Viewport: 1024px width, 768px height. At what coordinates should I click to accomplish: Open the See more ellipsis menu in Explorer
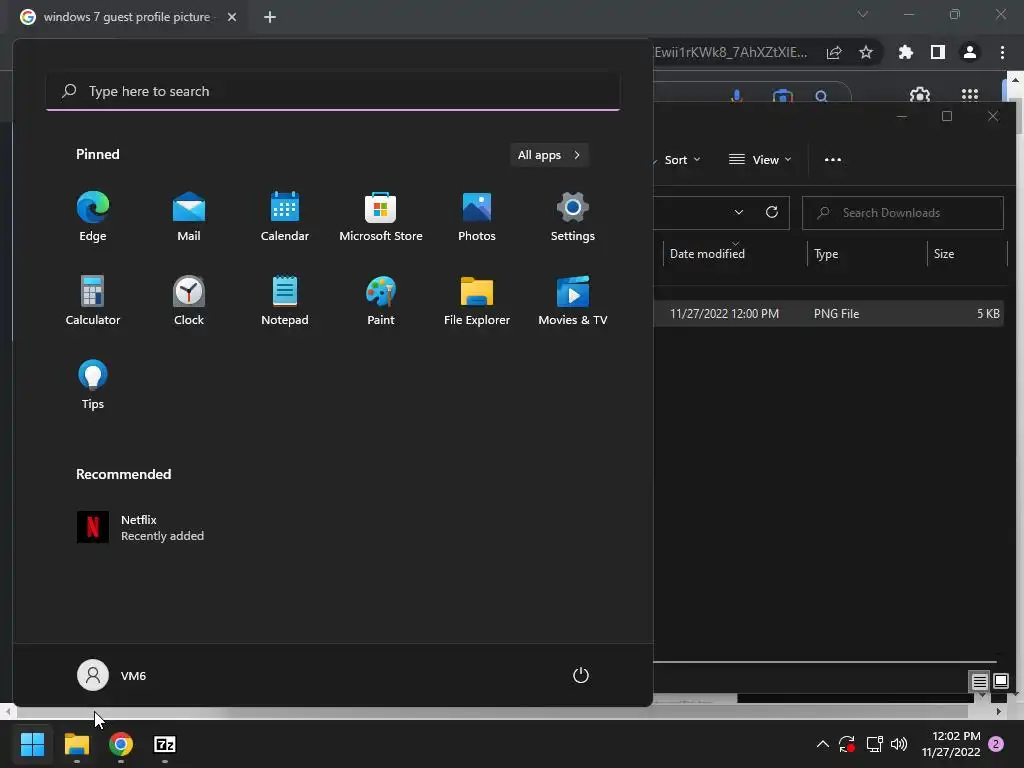point(833,160)
